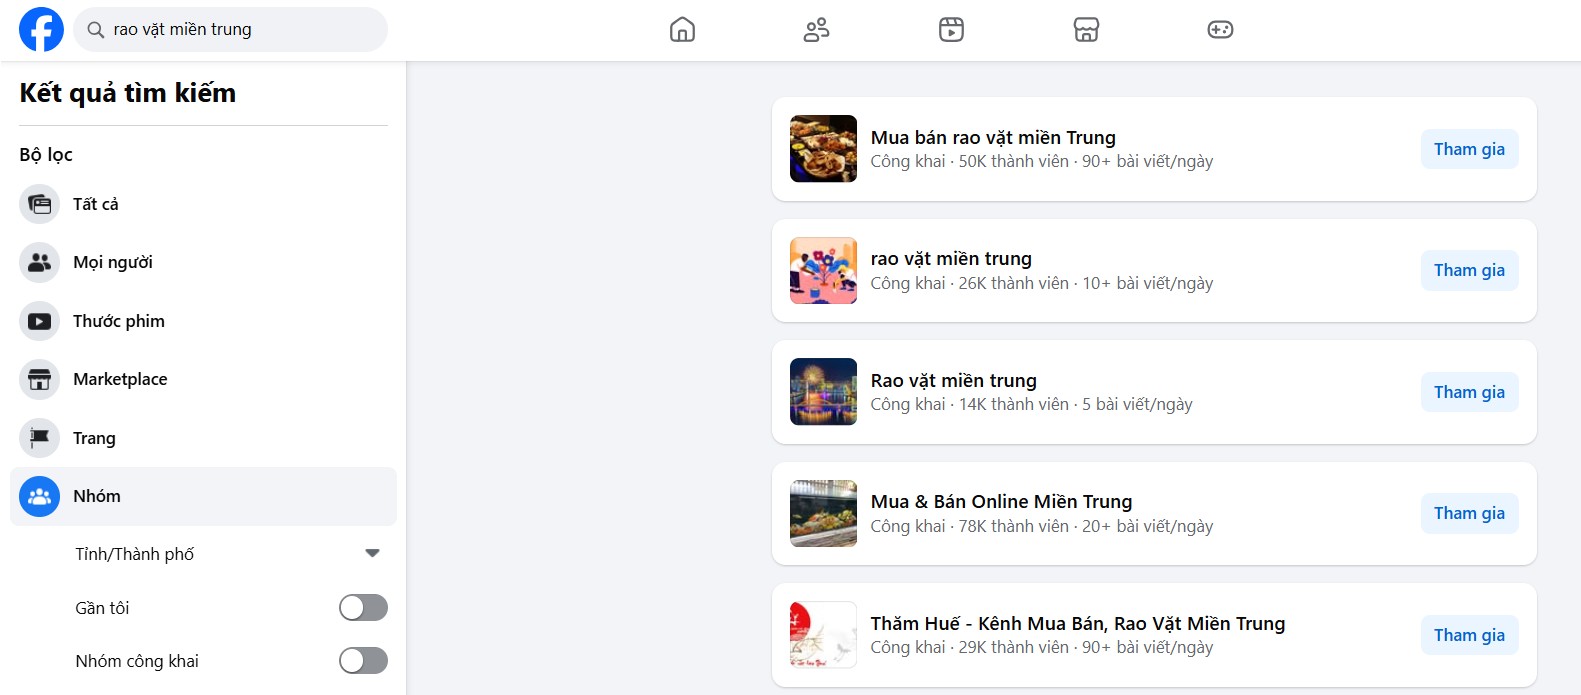The width and height of the screenshot is (1581, 695).
Task: Expand the Tỉnh/Thành phố dropdown
Action: coord(371,551)
